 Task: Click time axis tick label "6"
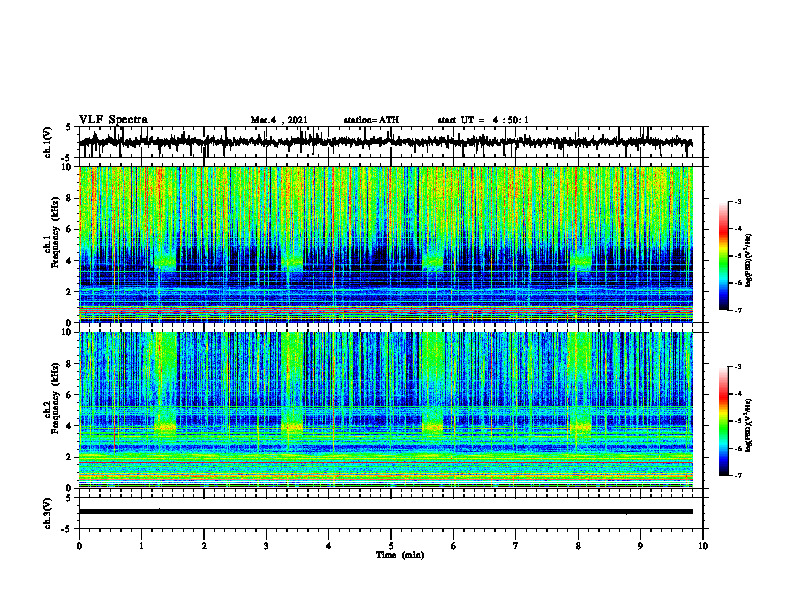coord(454,546)
